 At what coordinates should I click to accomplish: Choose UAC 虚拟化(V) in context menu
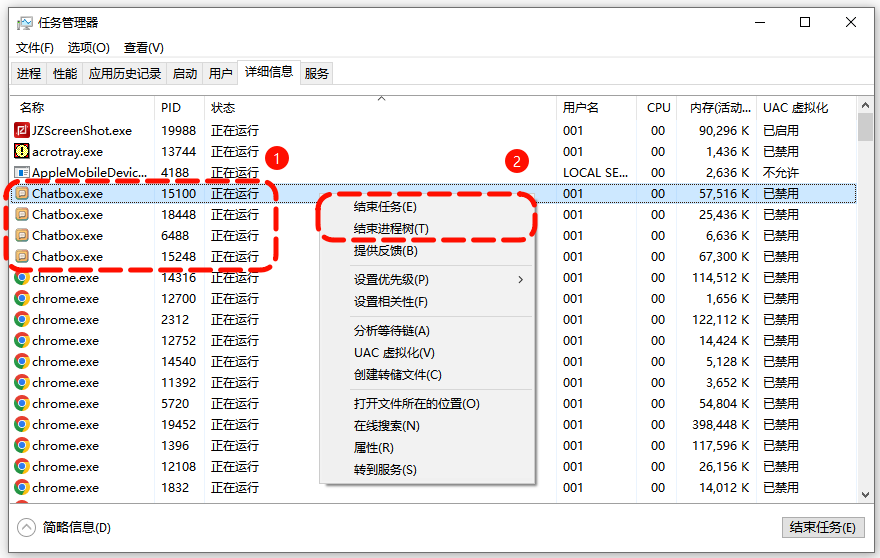tap(394, 353)
